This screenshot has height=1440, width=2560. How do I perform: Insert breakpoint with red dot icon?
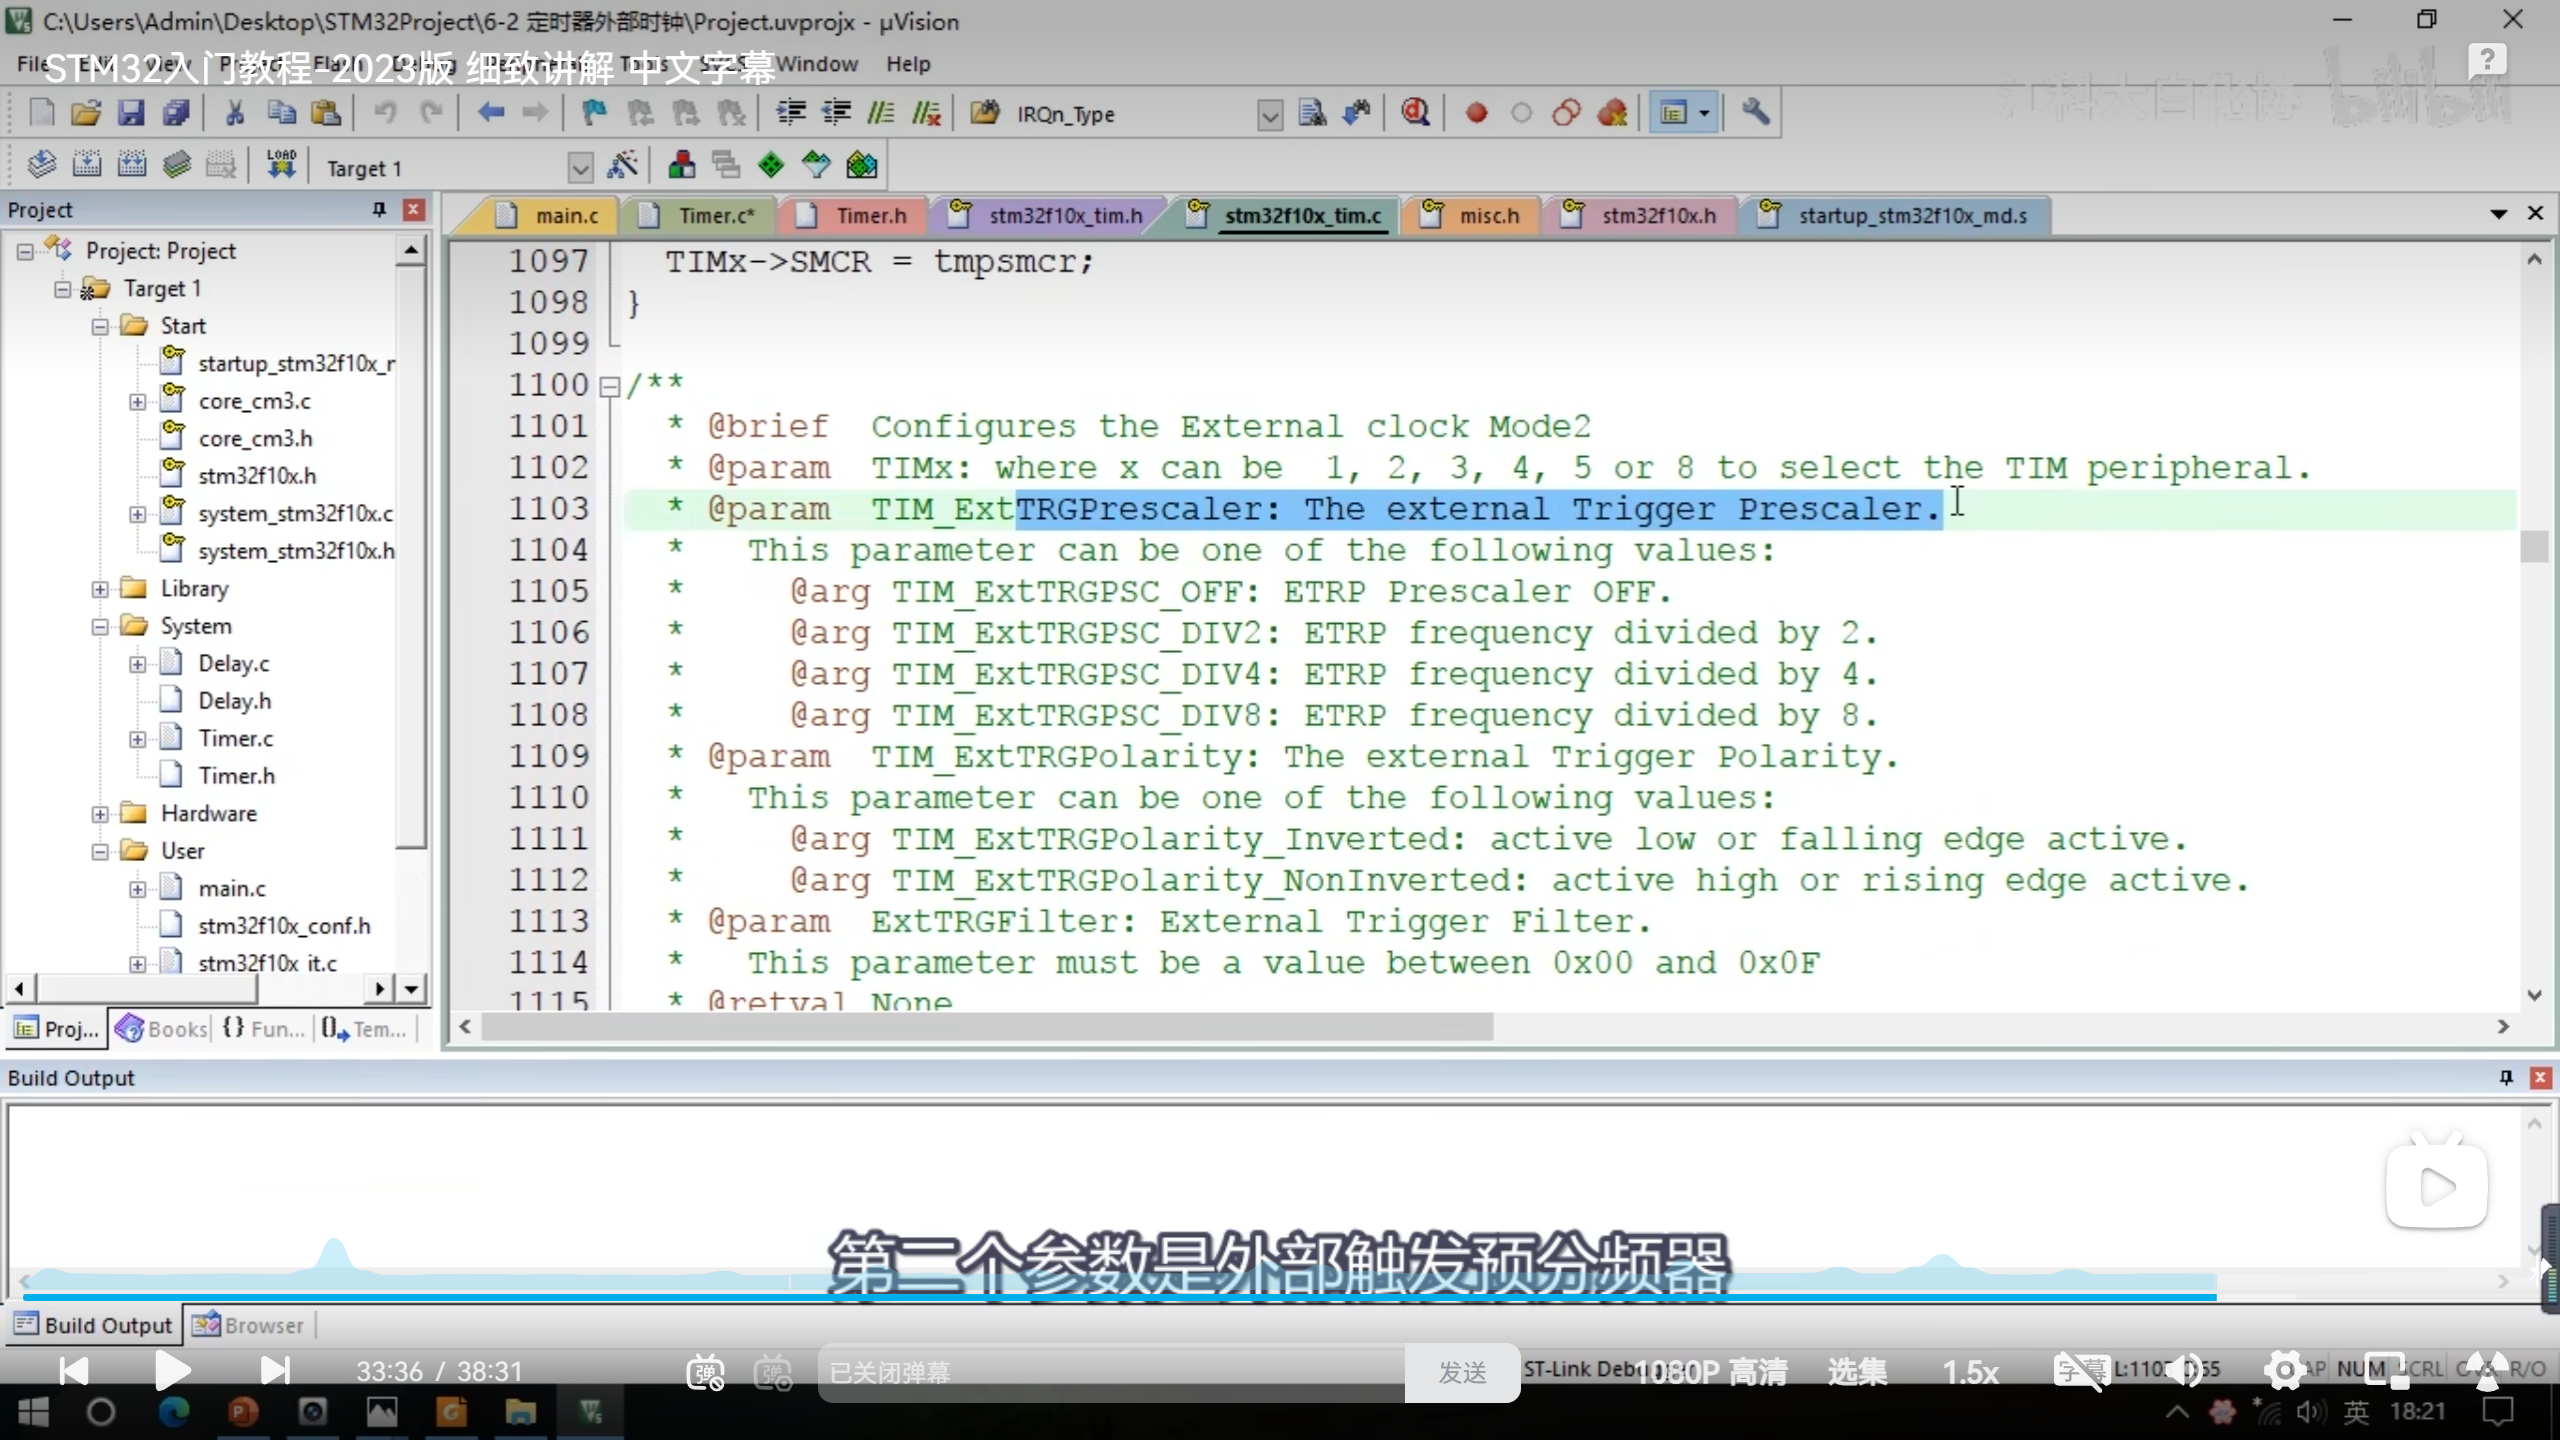(1476, 113)
